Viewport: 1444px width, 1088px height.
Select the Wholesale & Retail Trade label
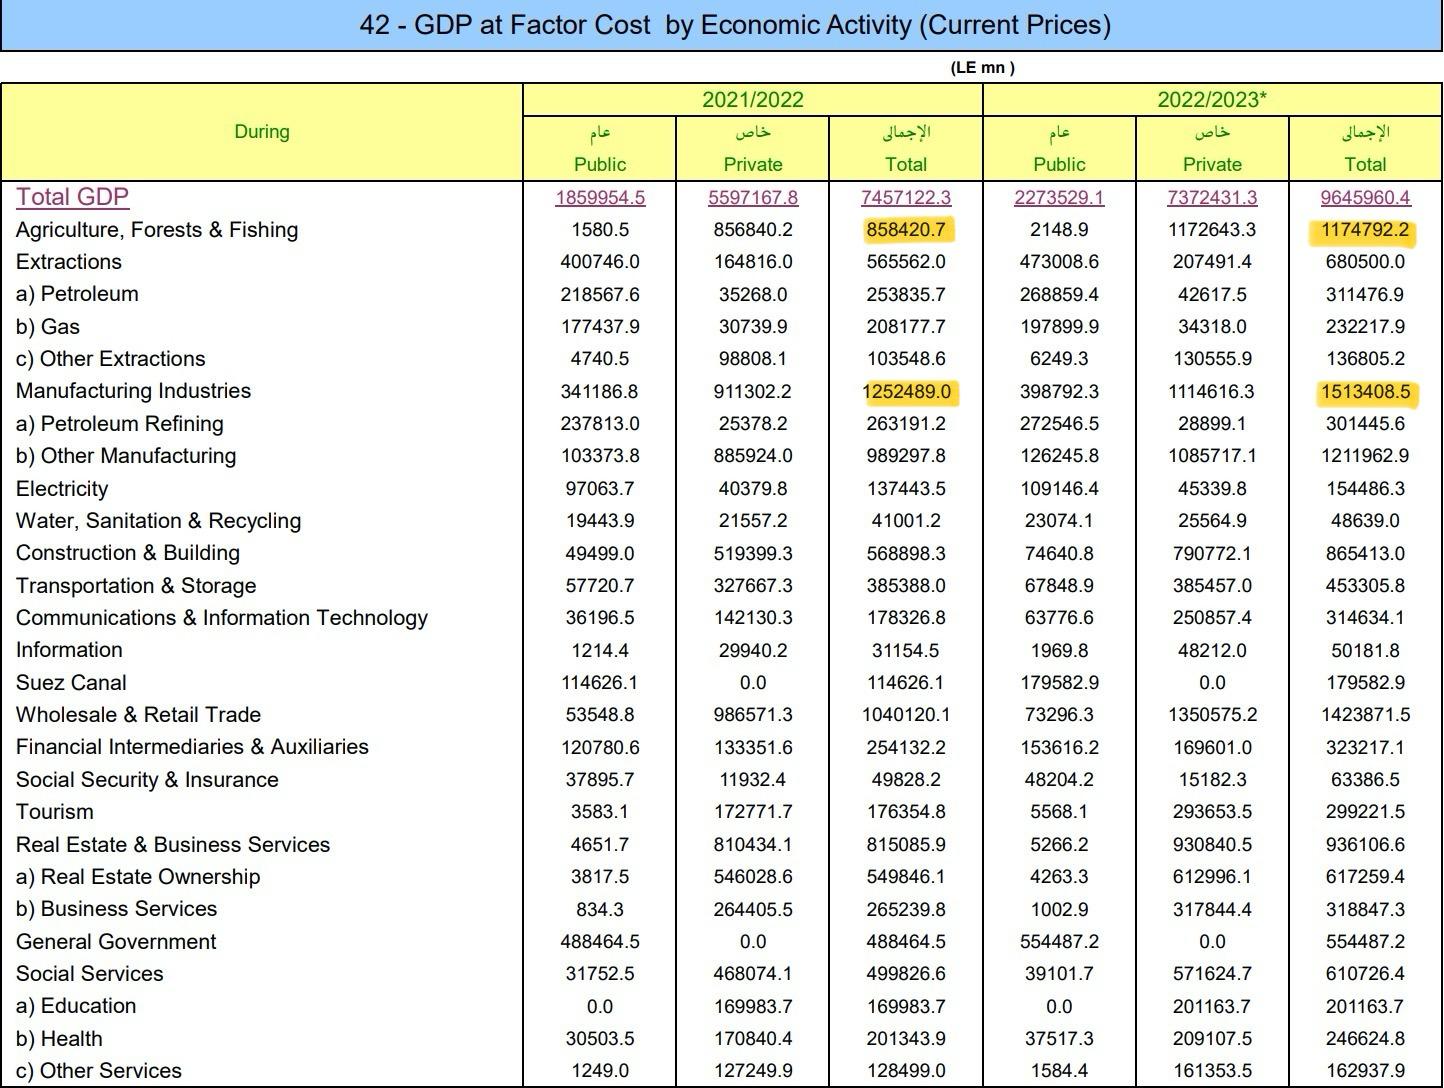[x=138, y=715]
